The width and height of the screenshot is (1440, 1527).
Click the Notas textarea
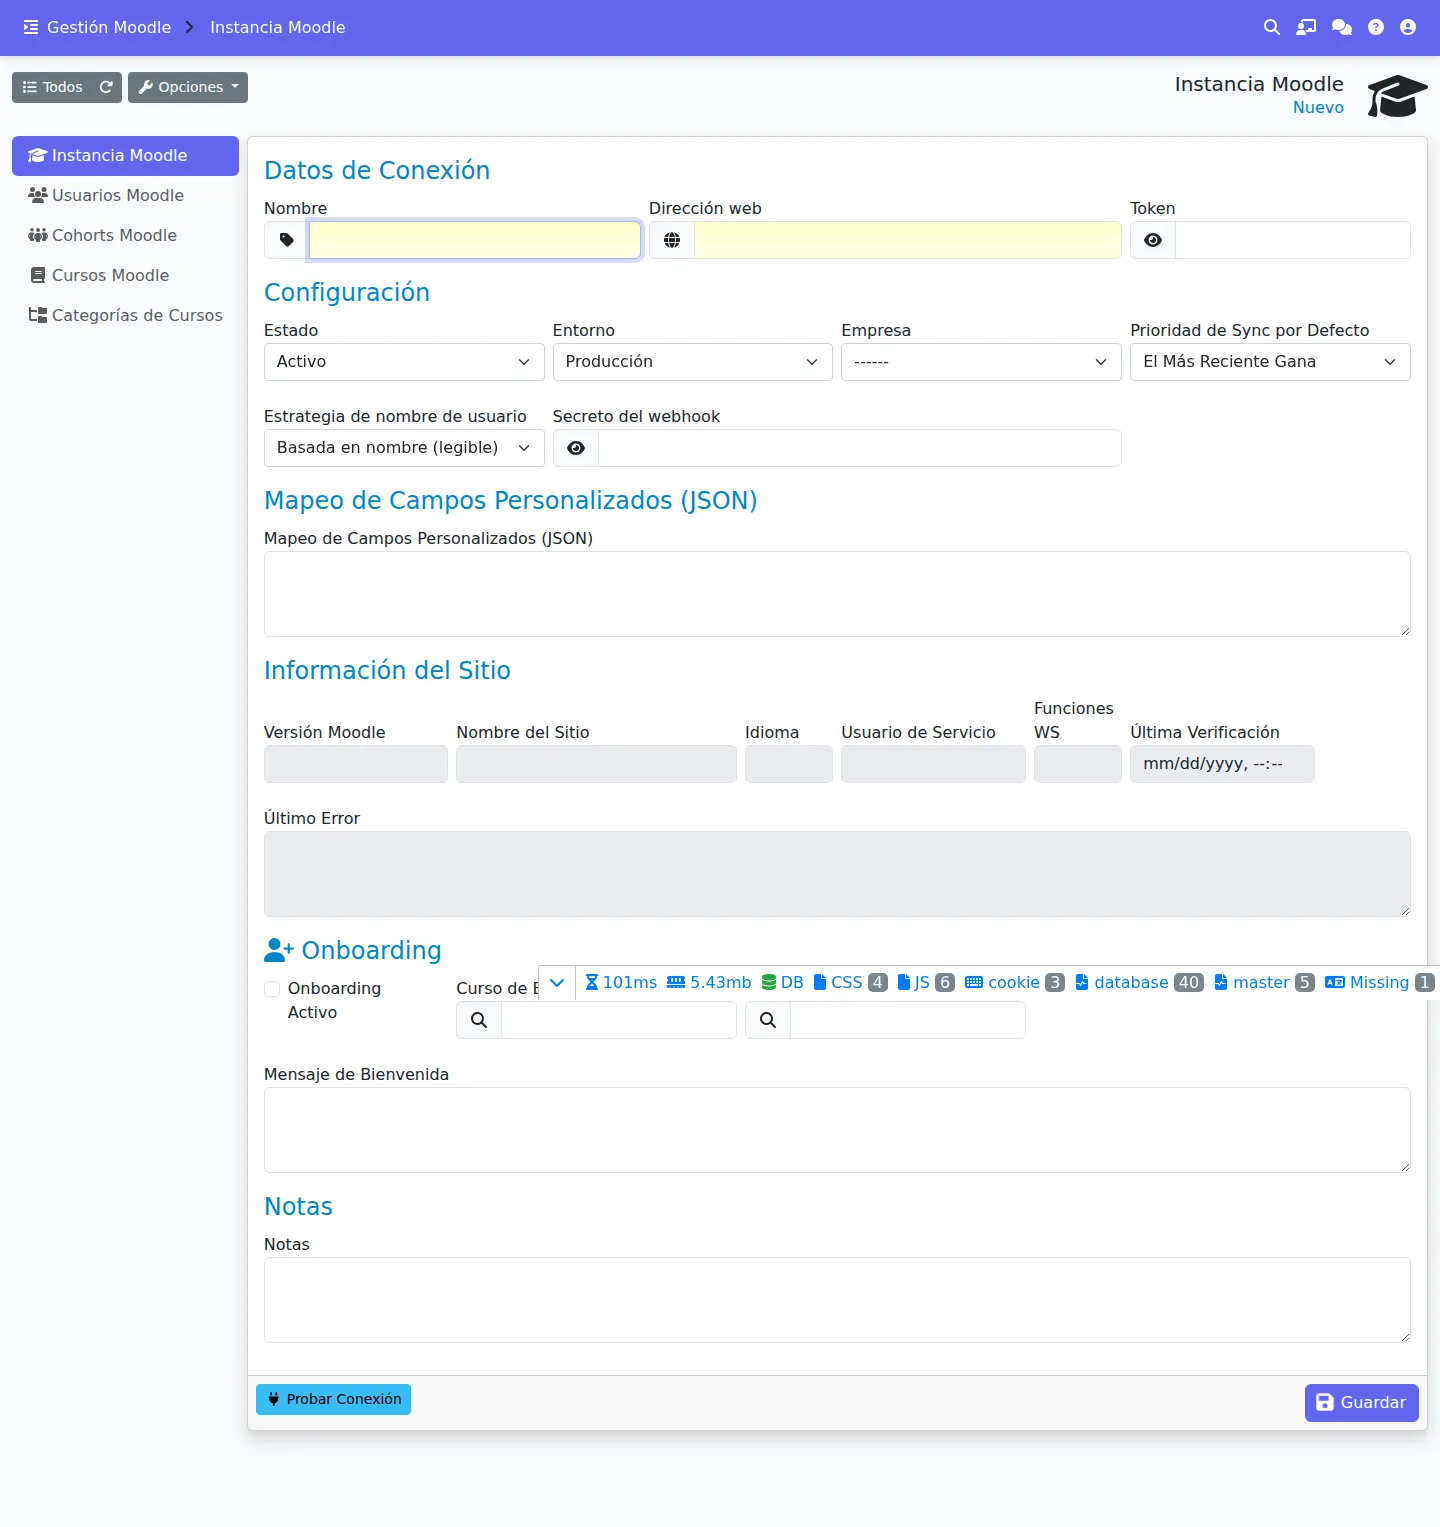coord(837,1300)
